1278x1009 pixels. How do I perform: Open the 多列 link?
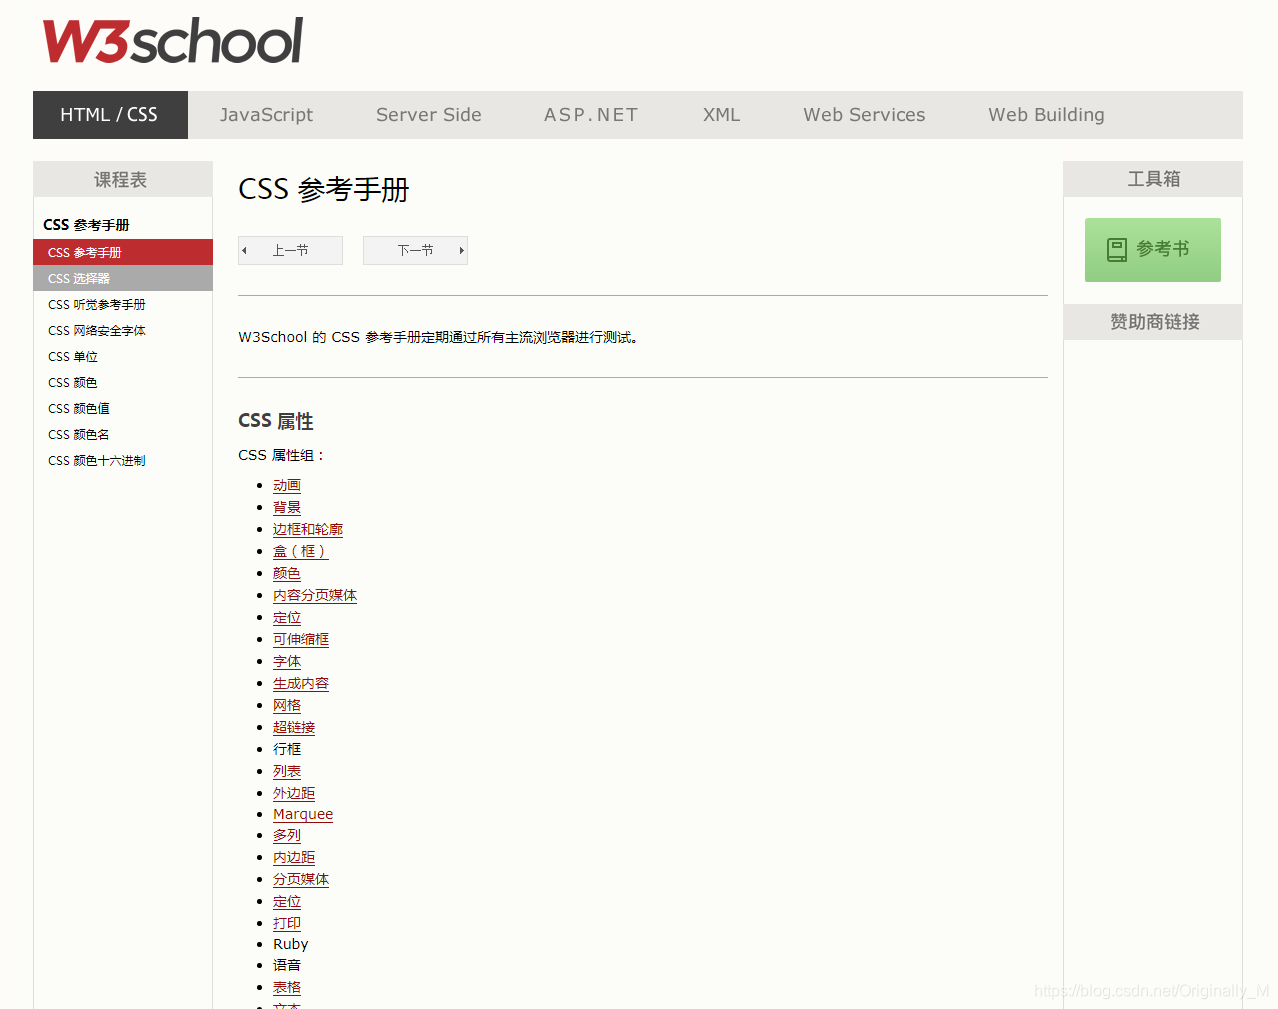pyautogui.click(x=287, y=835)
